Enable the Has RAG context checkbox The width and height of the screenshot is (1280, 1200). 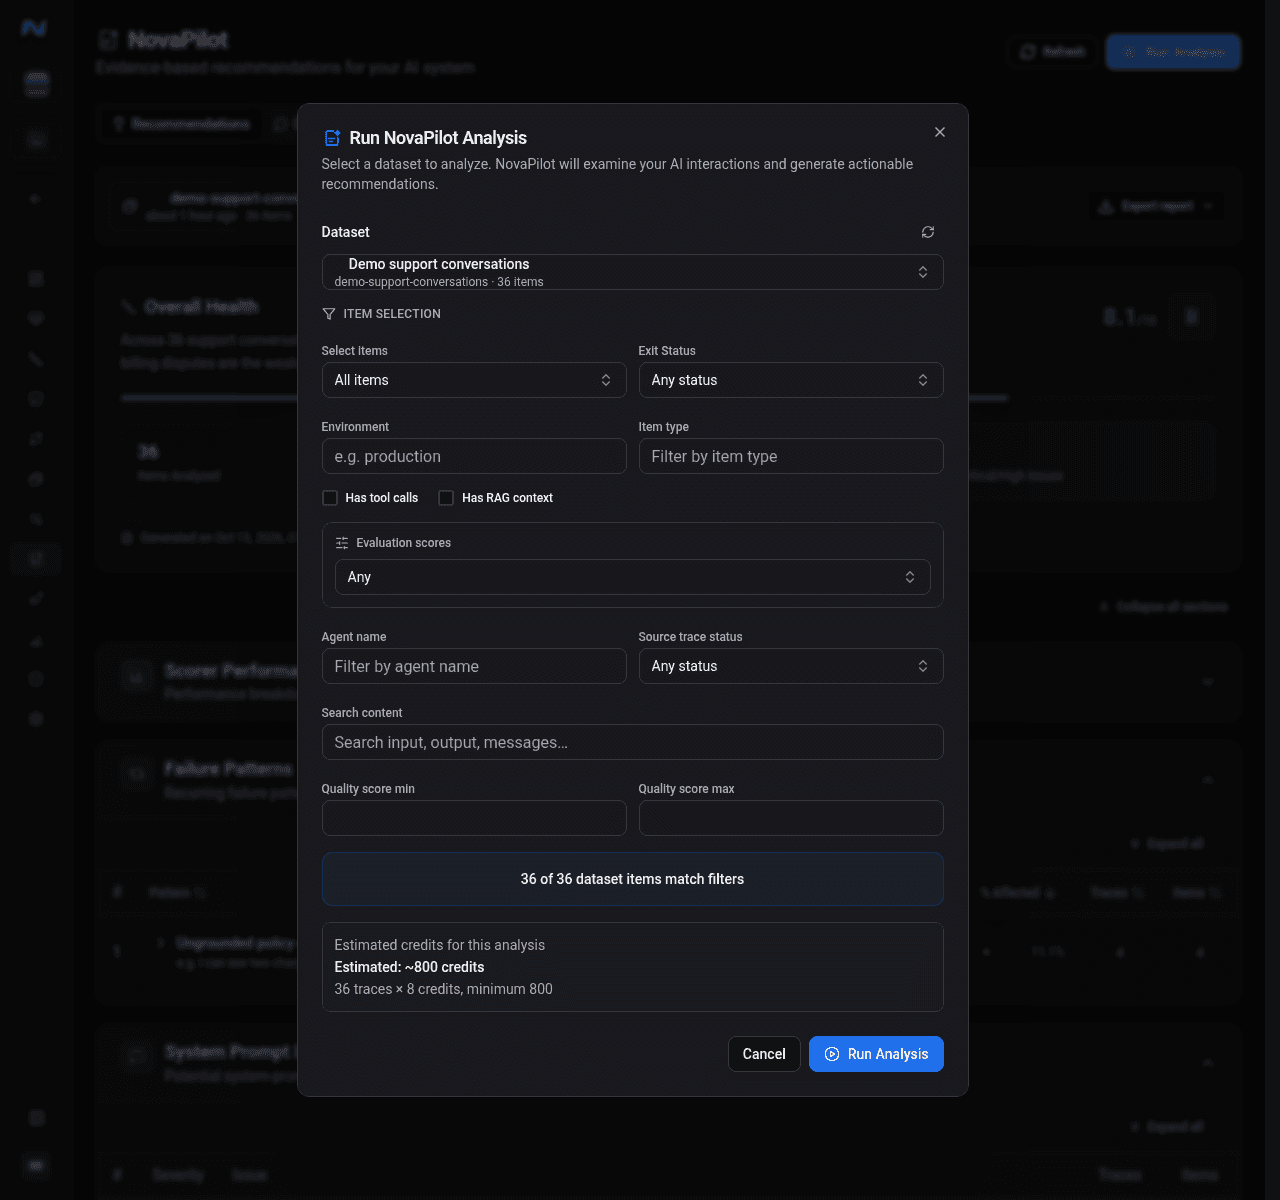(x=446, y=498)
